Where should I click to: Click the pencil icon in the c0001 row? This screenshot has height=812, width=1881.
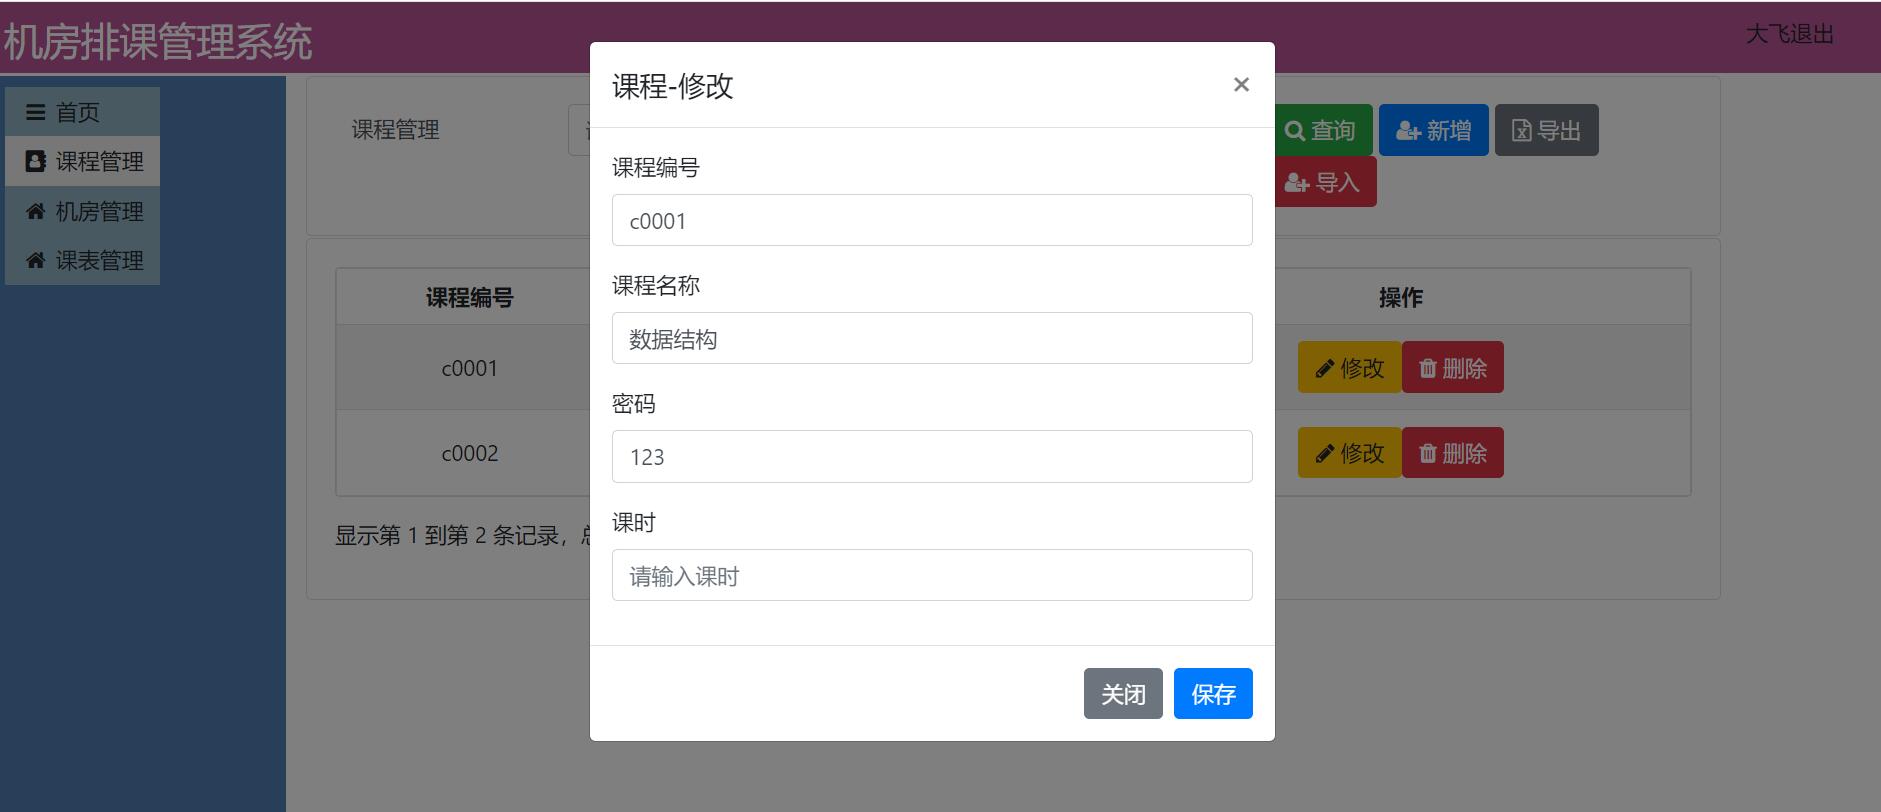click(x=1324, y=369)
